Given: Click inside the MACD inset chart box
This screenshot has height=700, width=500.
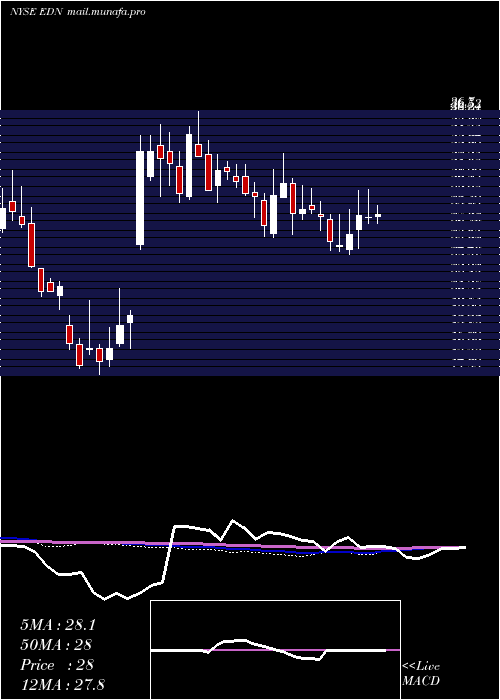Looking at the screenshot, I should click(x=275, y=650).
